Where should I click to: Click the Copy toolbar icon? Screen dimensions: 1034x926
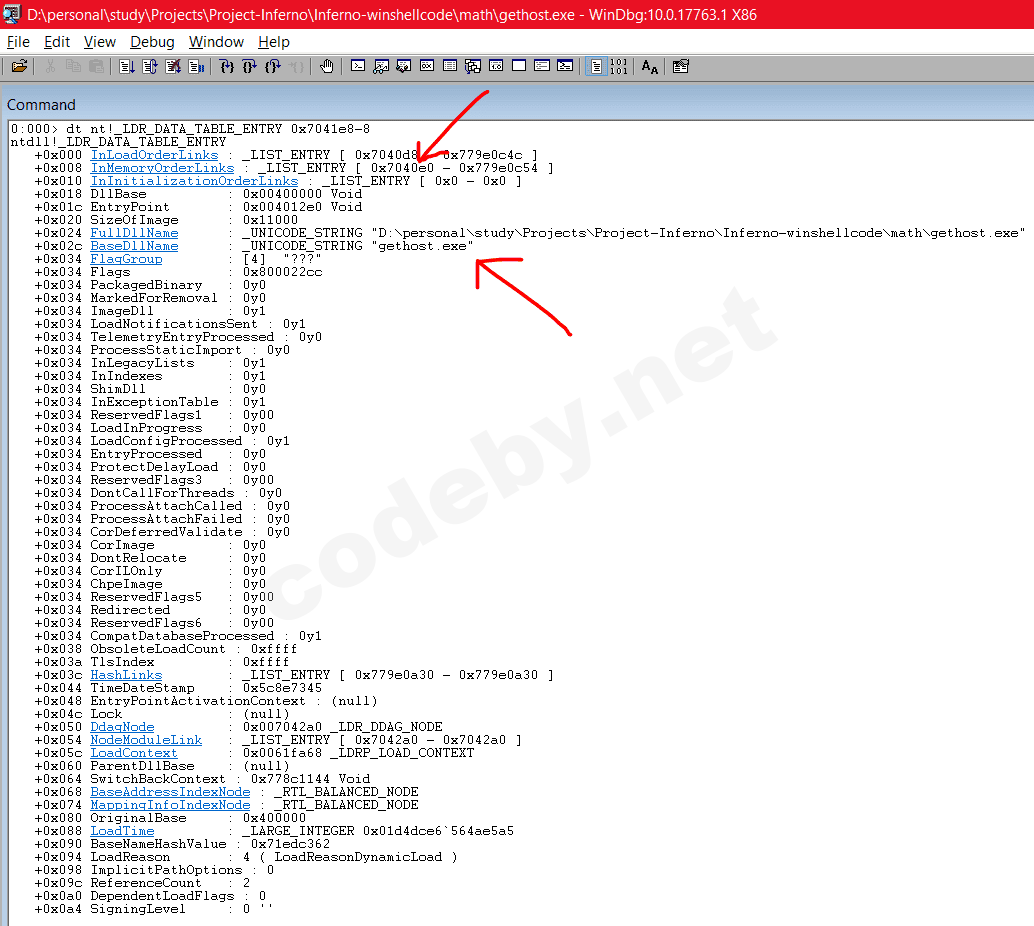[x=73, y=67]
